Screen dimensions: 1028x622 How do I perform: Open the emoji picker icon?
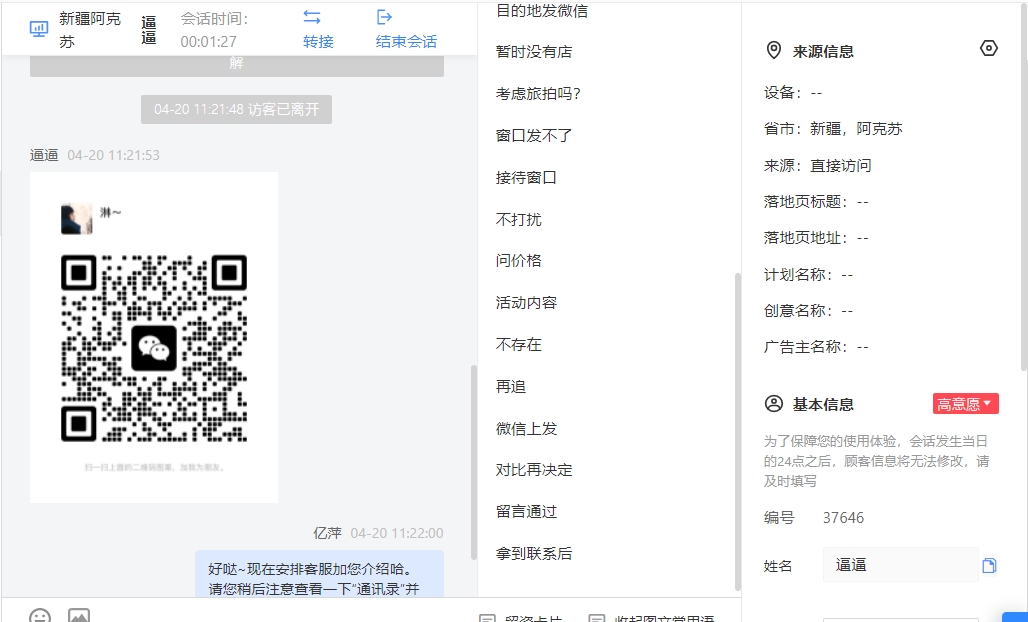(40, 615)
